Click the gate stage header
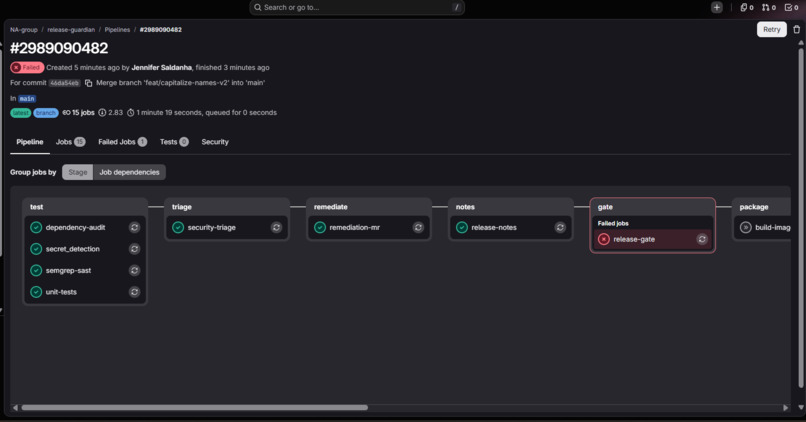 pos(605,207)
